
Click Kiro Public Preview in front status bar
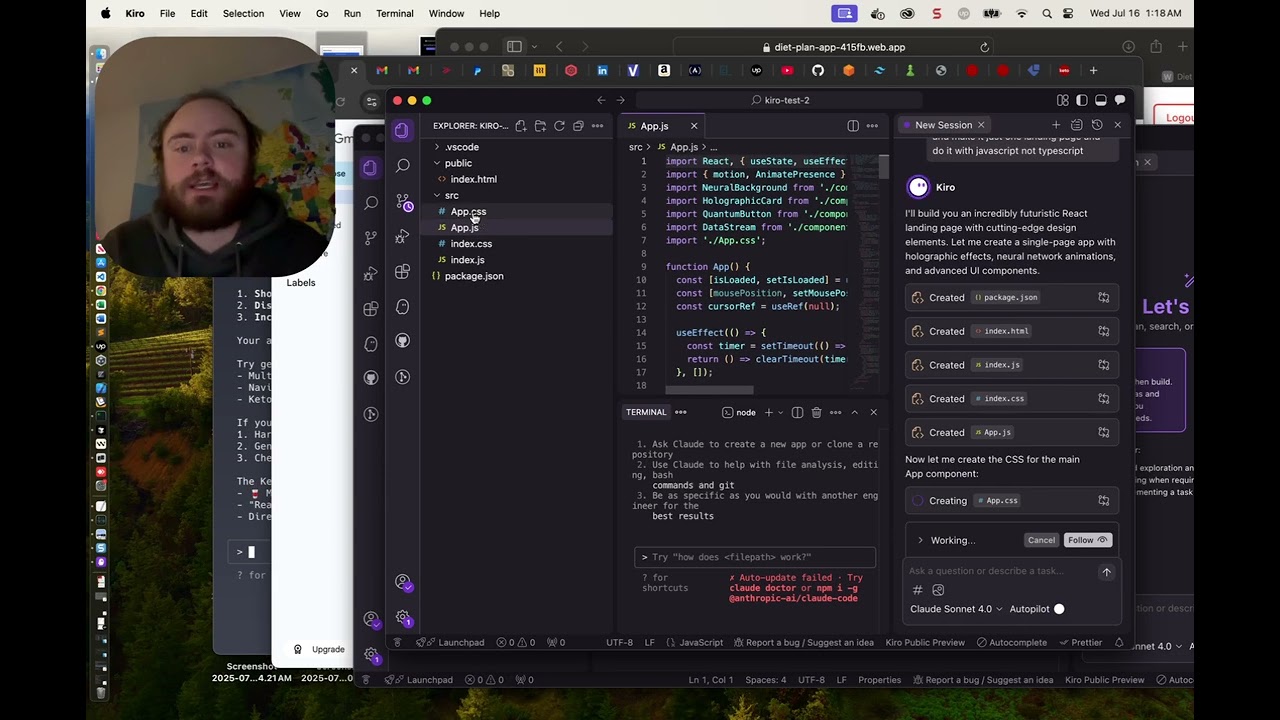point(925,642)
